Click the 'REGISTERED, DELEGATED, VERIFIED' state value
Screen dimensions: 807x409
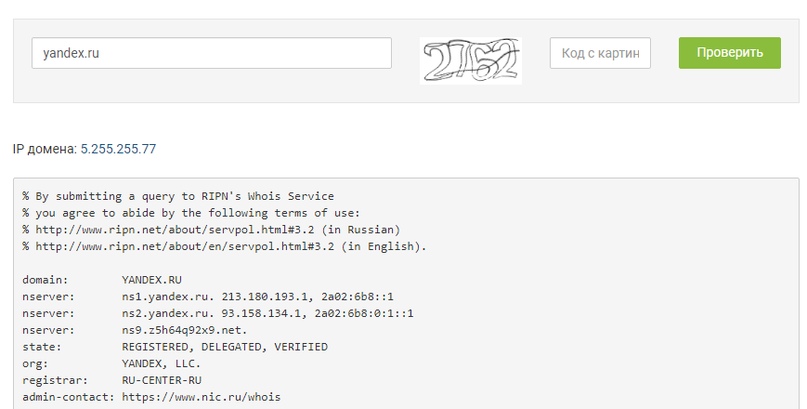(x=224, y=347)
